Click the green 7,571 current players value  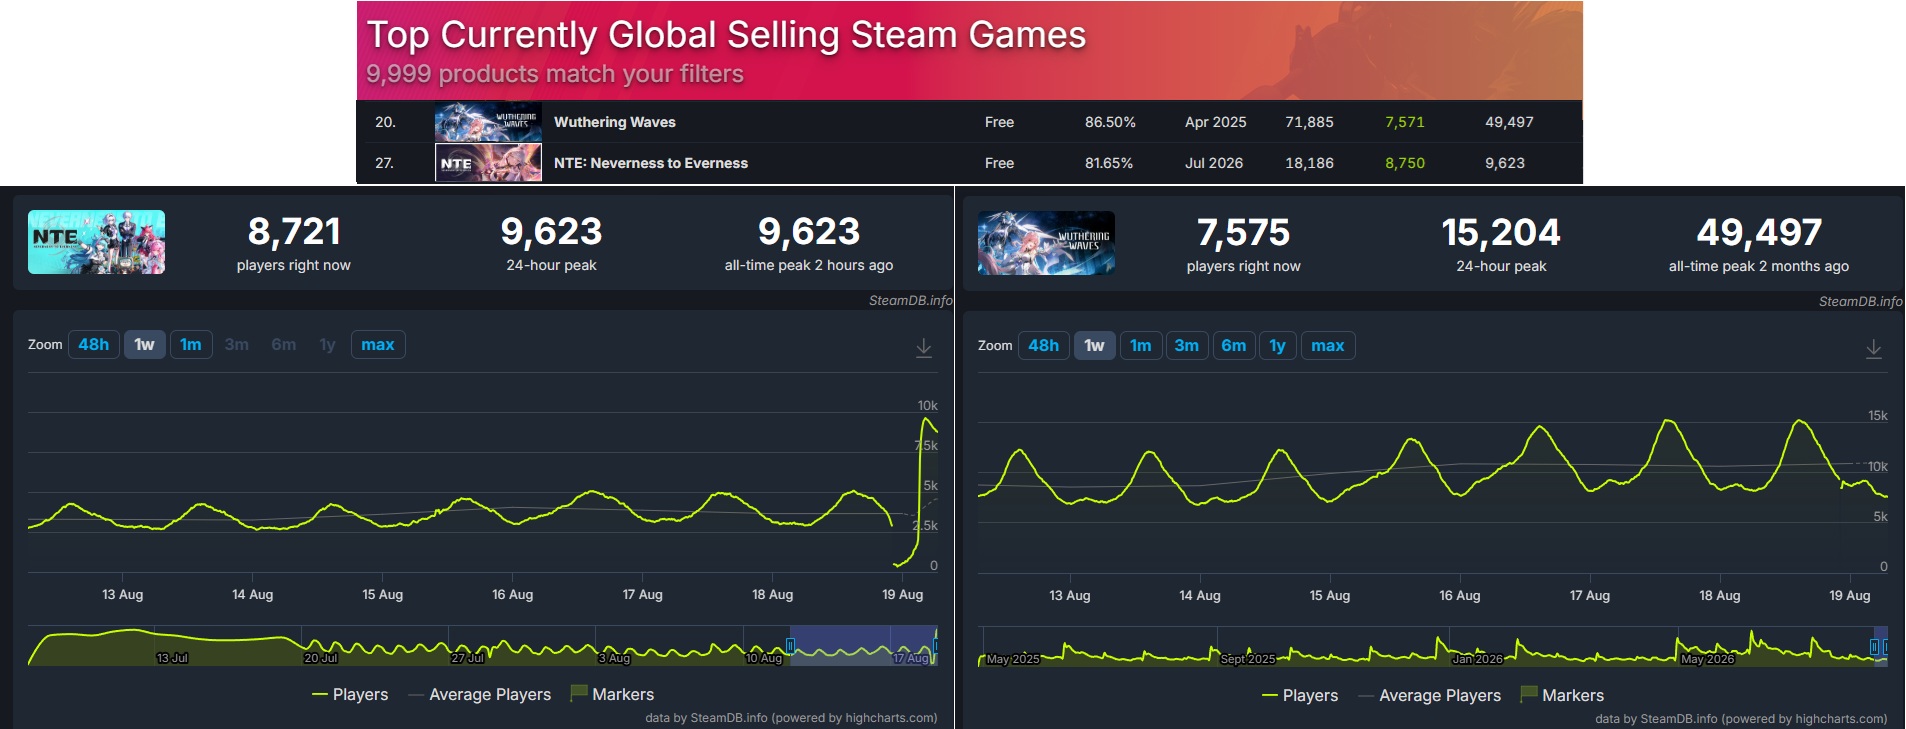pos(1405,122)
